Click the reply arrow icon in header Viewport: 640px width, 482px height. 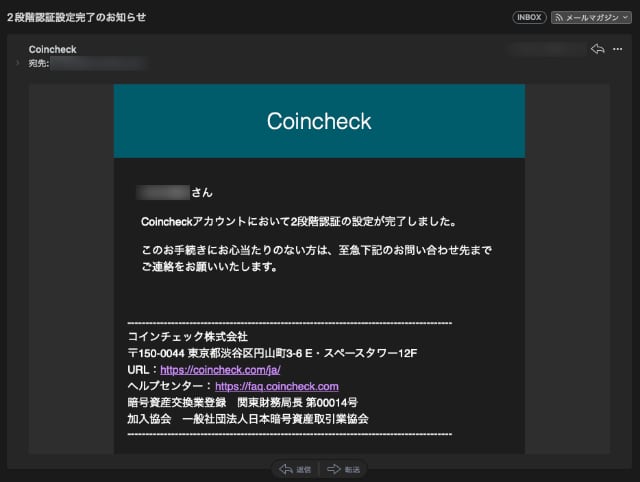pyautogui.click(x=598, y=49)
